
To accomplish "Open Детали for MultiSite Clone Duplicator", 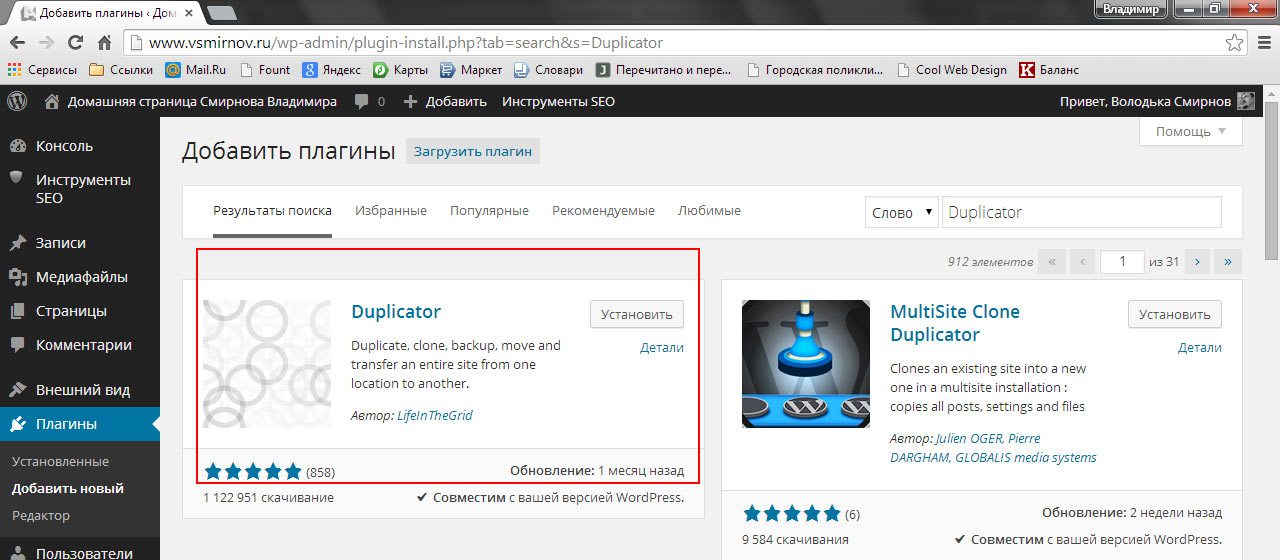I will (1200, 348).
